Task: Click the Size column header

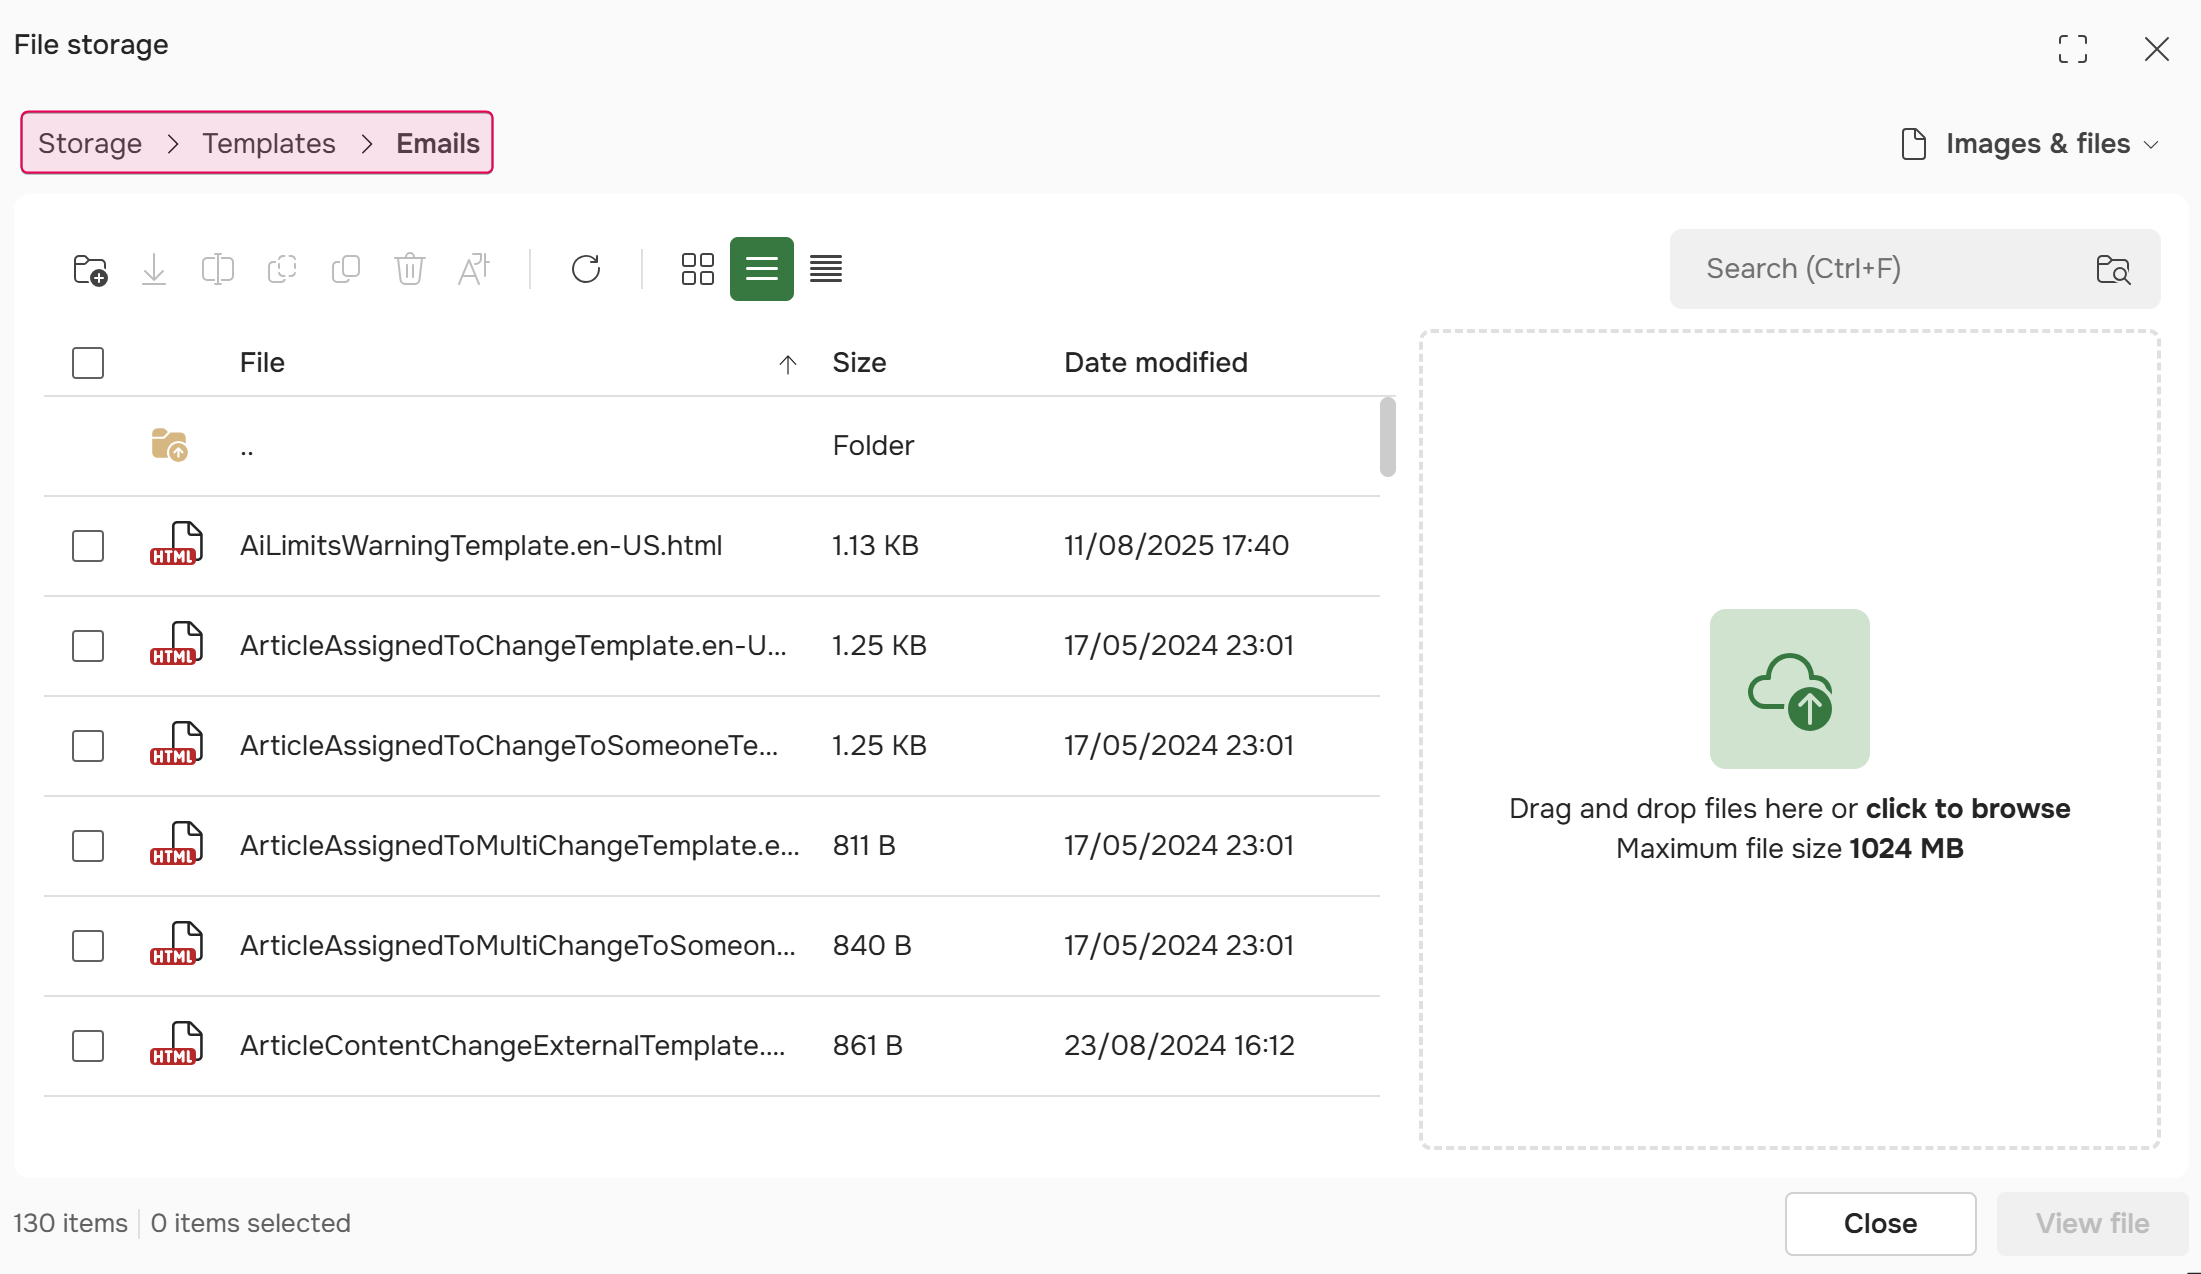Action: click(x=859, y=362)
